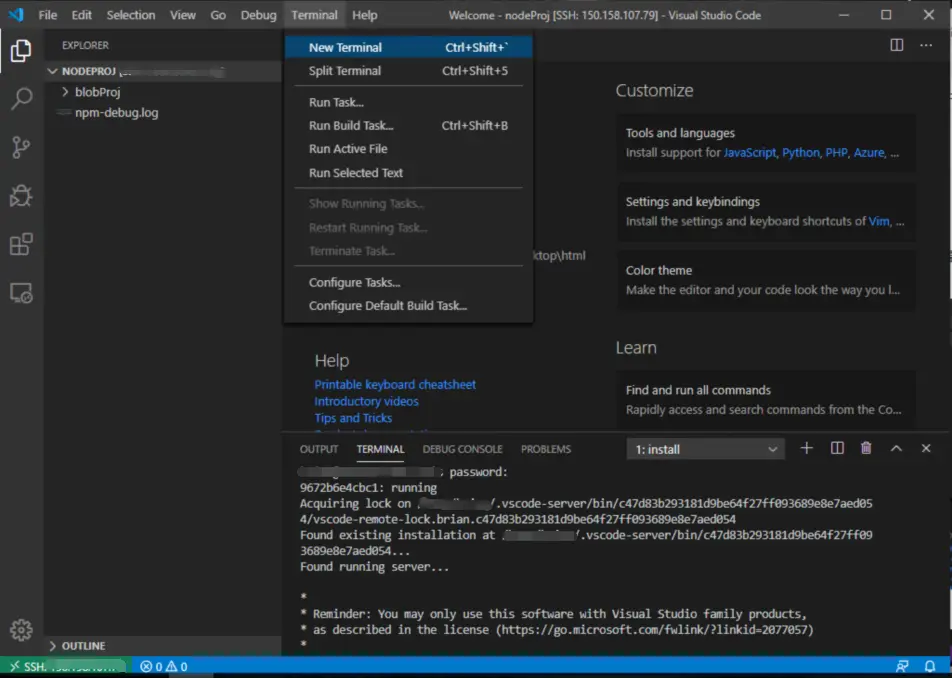This screenshot has width=952, height=678.
Task: Open the Extensions view icon
Action: click(x=21, y=245)
